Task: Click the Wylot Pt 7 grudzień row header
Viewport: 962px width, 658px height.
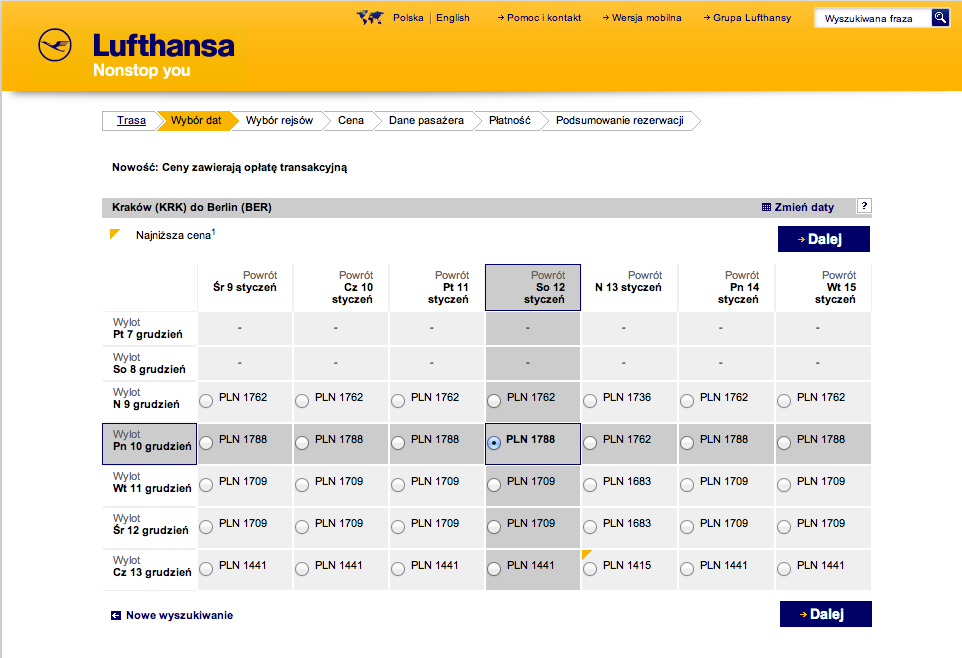Action: (x=150, y=328)
